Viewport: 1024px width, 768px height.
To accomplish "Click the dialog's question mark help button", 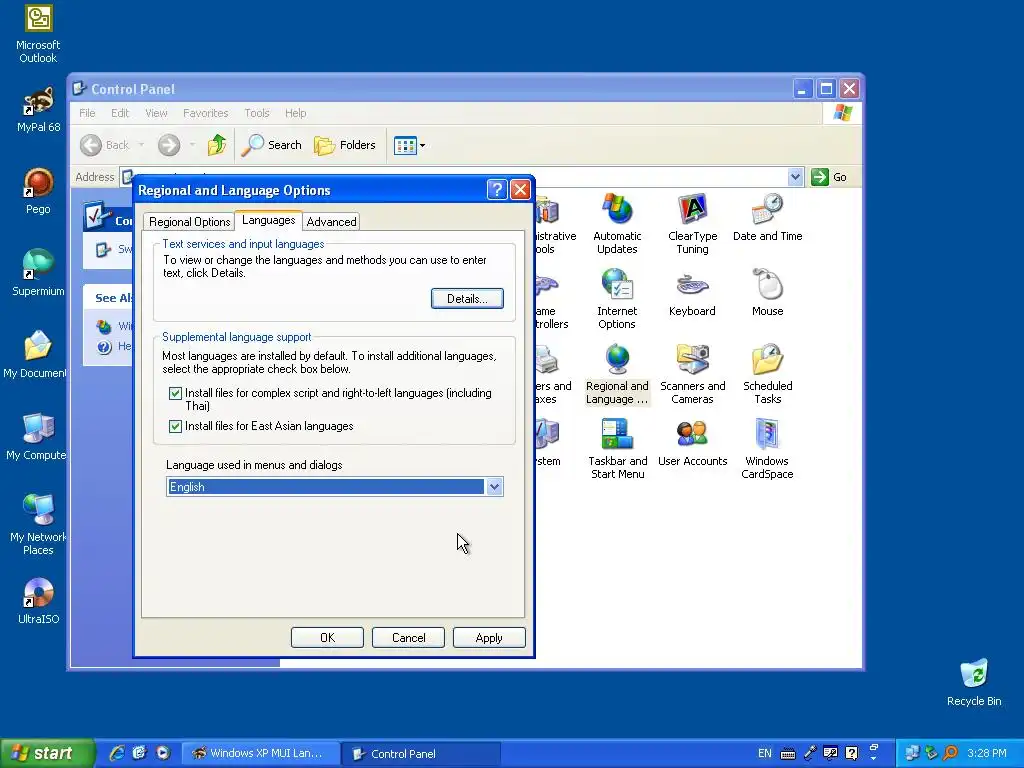I will 496,189.
